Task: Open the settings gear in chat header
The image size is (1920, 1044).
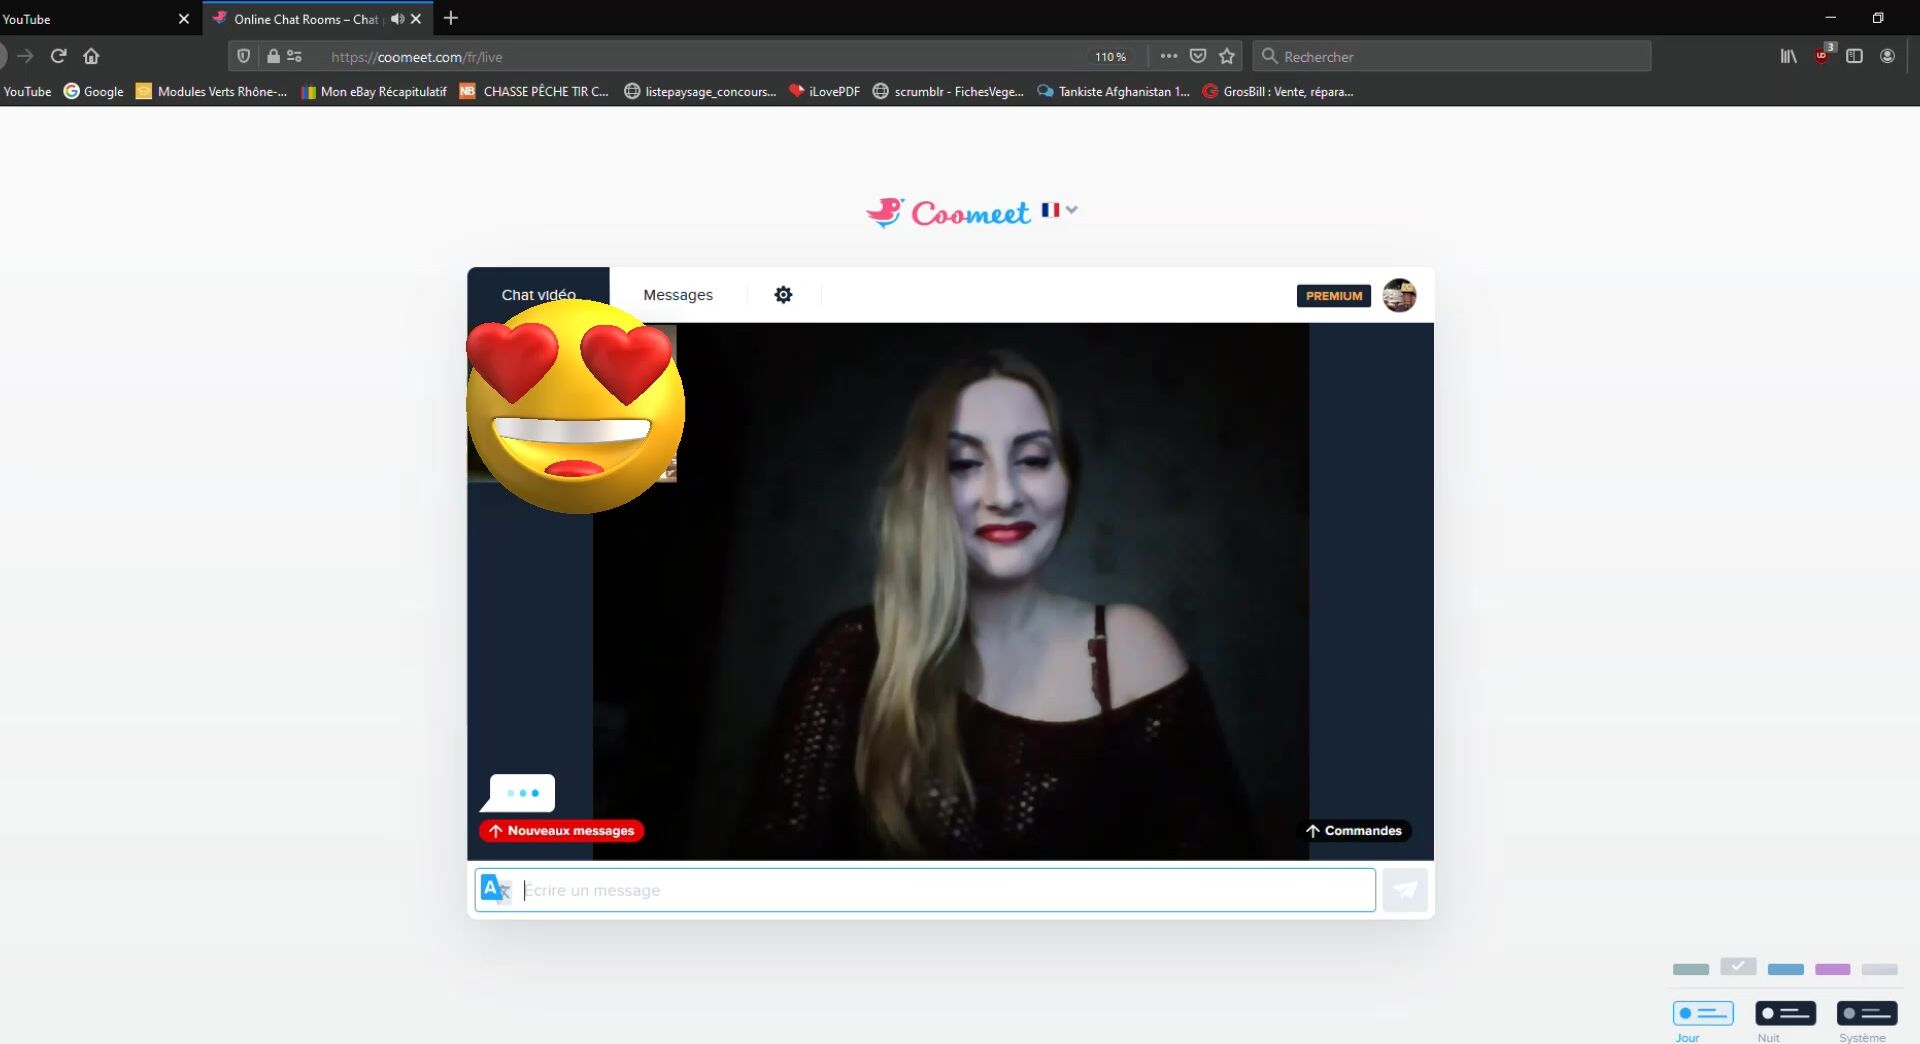Action: 783,295
